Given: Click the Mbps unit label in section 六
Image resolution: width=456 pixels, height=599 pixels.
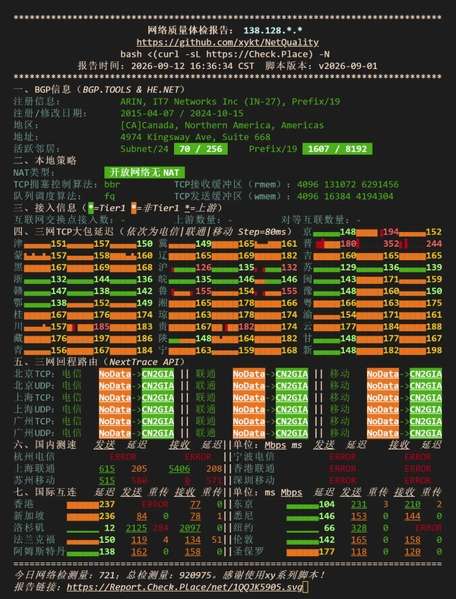Looking at the screenshot, I should (x=275, y=445).
